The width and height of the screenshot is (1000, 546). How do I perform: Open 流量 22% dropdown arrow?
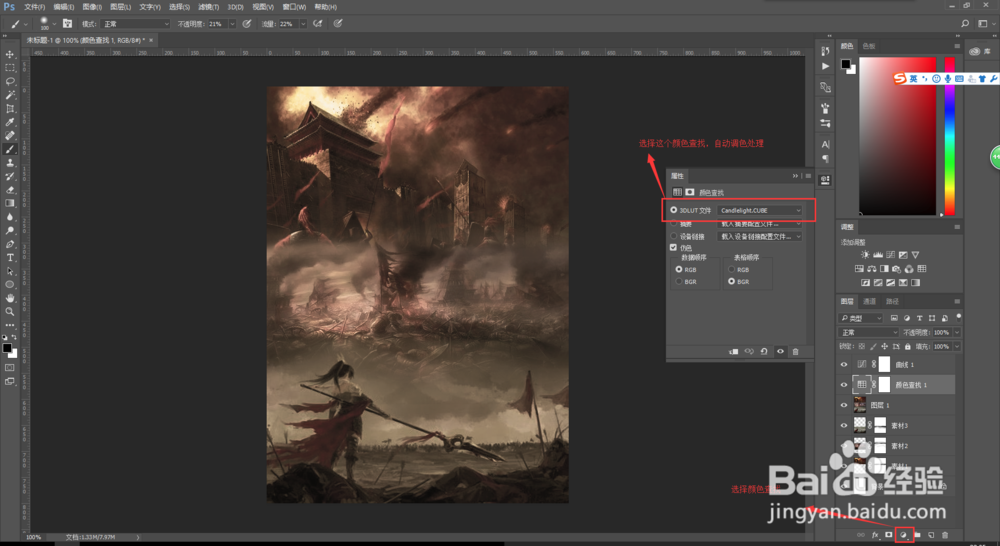coord(303,24)
